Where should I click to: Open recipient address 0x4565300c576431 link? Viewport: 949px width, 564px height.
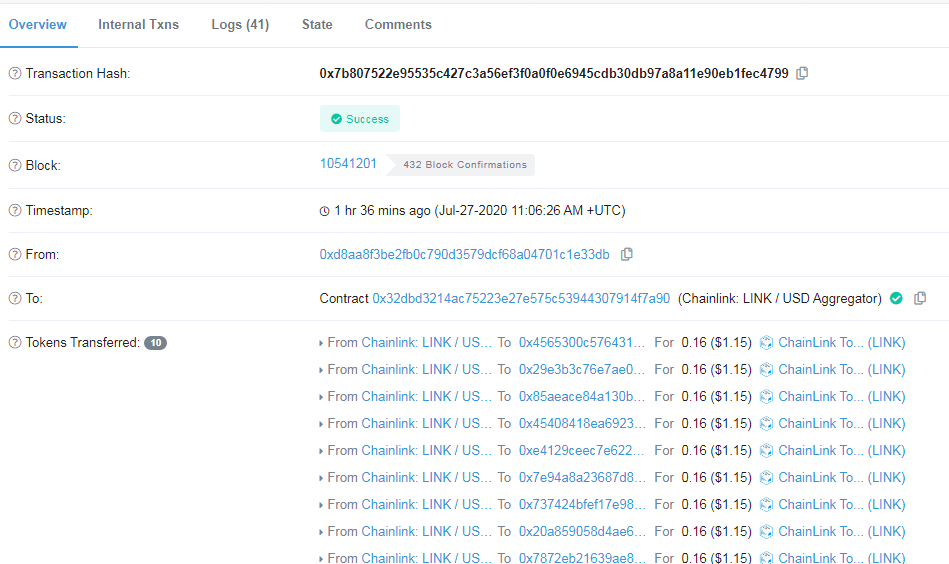tap(582, 343)
